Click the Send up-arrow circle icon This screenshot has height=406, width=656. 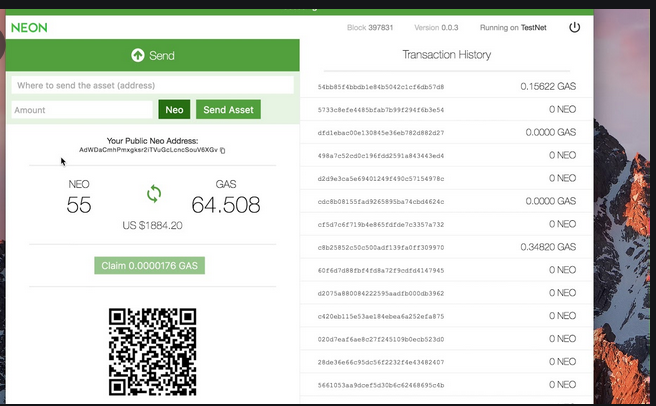click(x=138, y=55)
